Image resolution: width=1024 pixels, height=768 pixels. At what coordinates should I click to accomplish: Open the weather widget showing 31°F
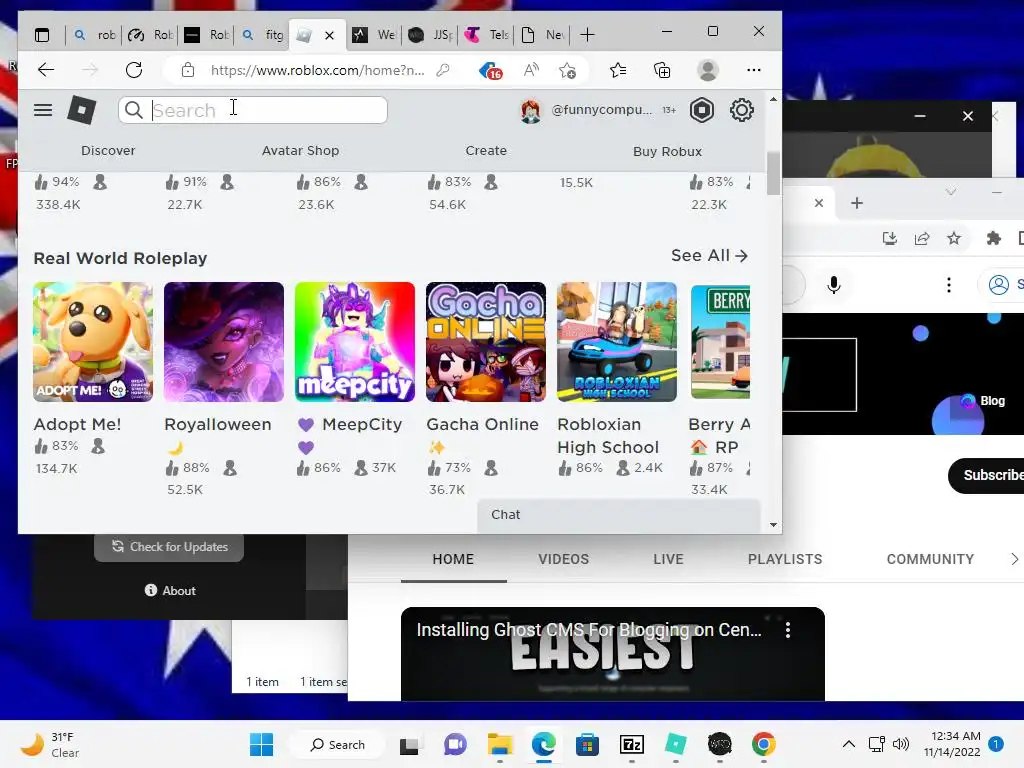point(51,744)
